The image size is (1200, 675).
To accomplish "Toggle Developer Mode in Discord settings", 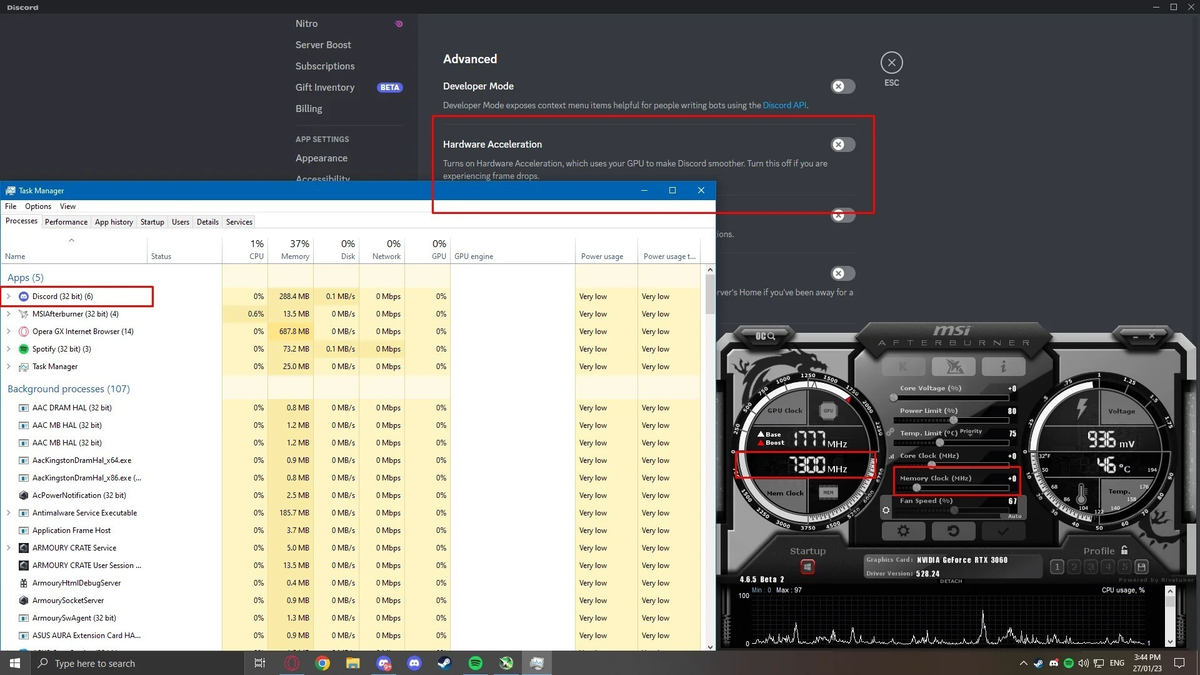I will tap(842, 86).
